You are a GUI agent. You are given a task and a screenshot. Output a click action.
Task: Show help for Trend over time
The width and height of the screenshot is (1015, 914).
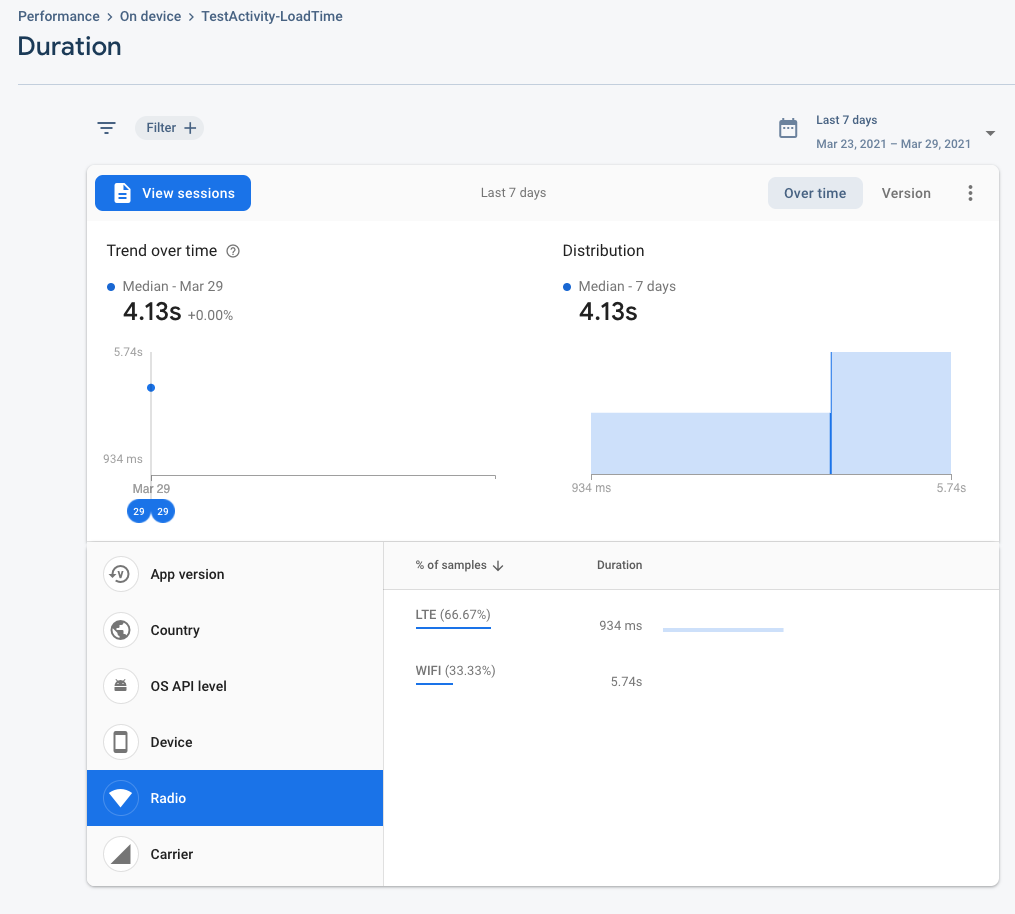click(233, 251)
